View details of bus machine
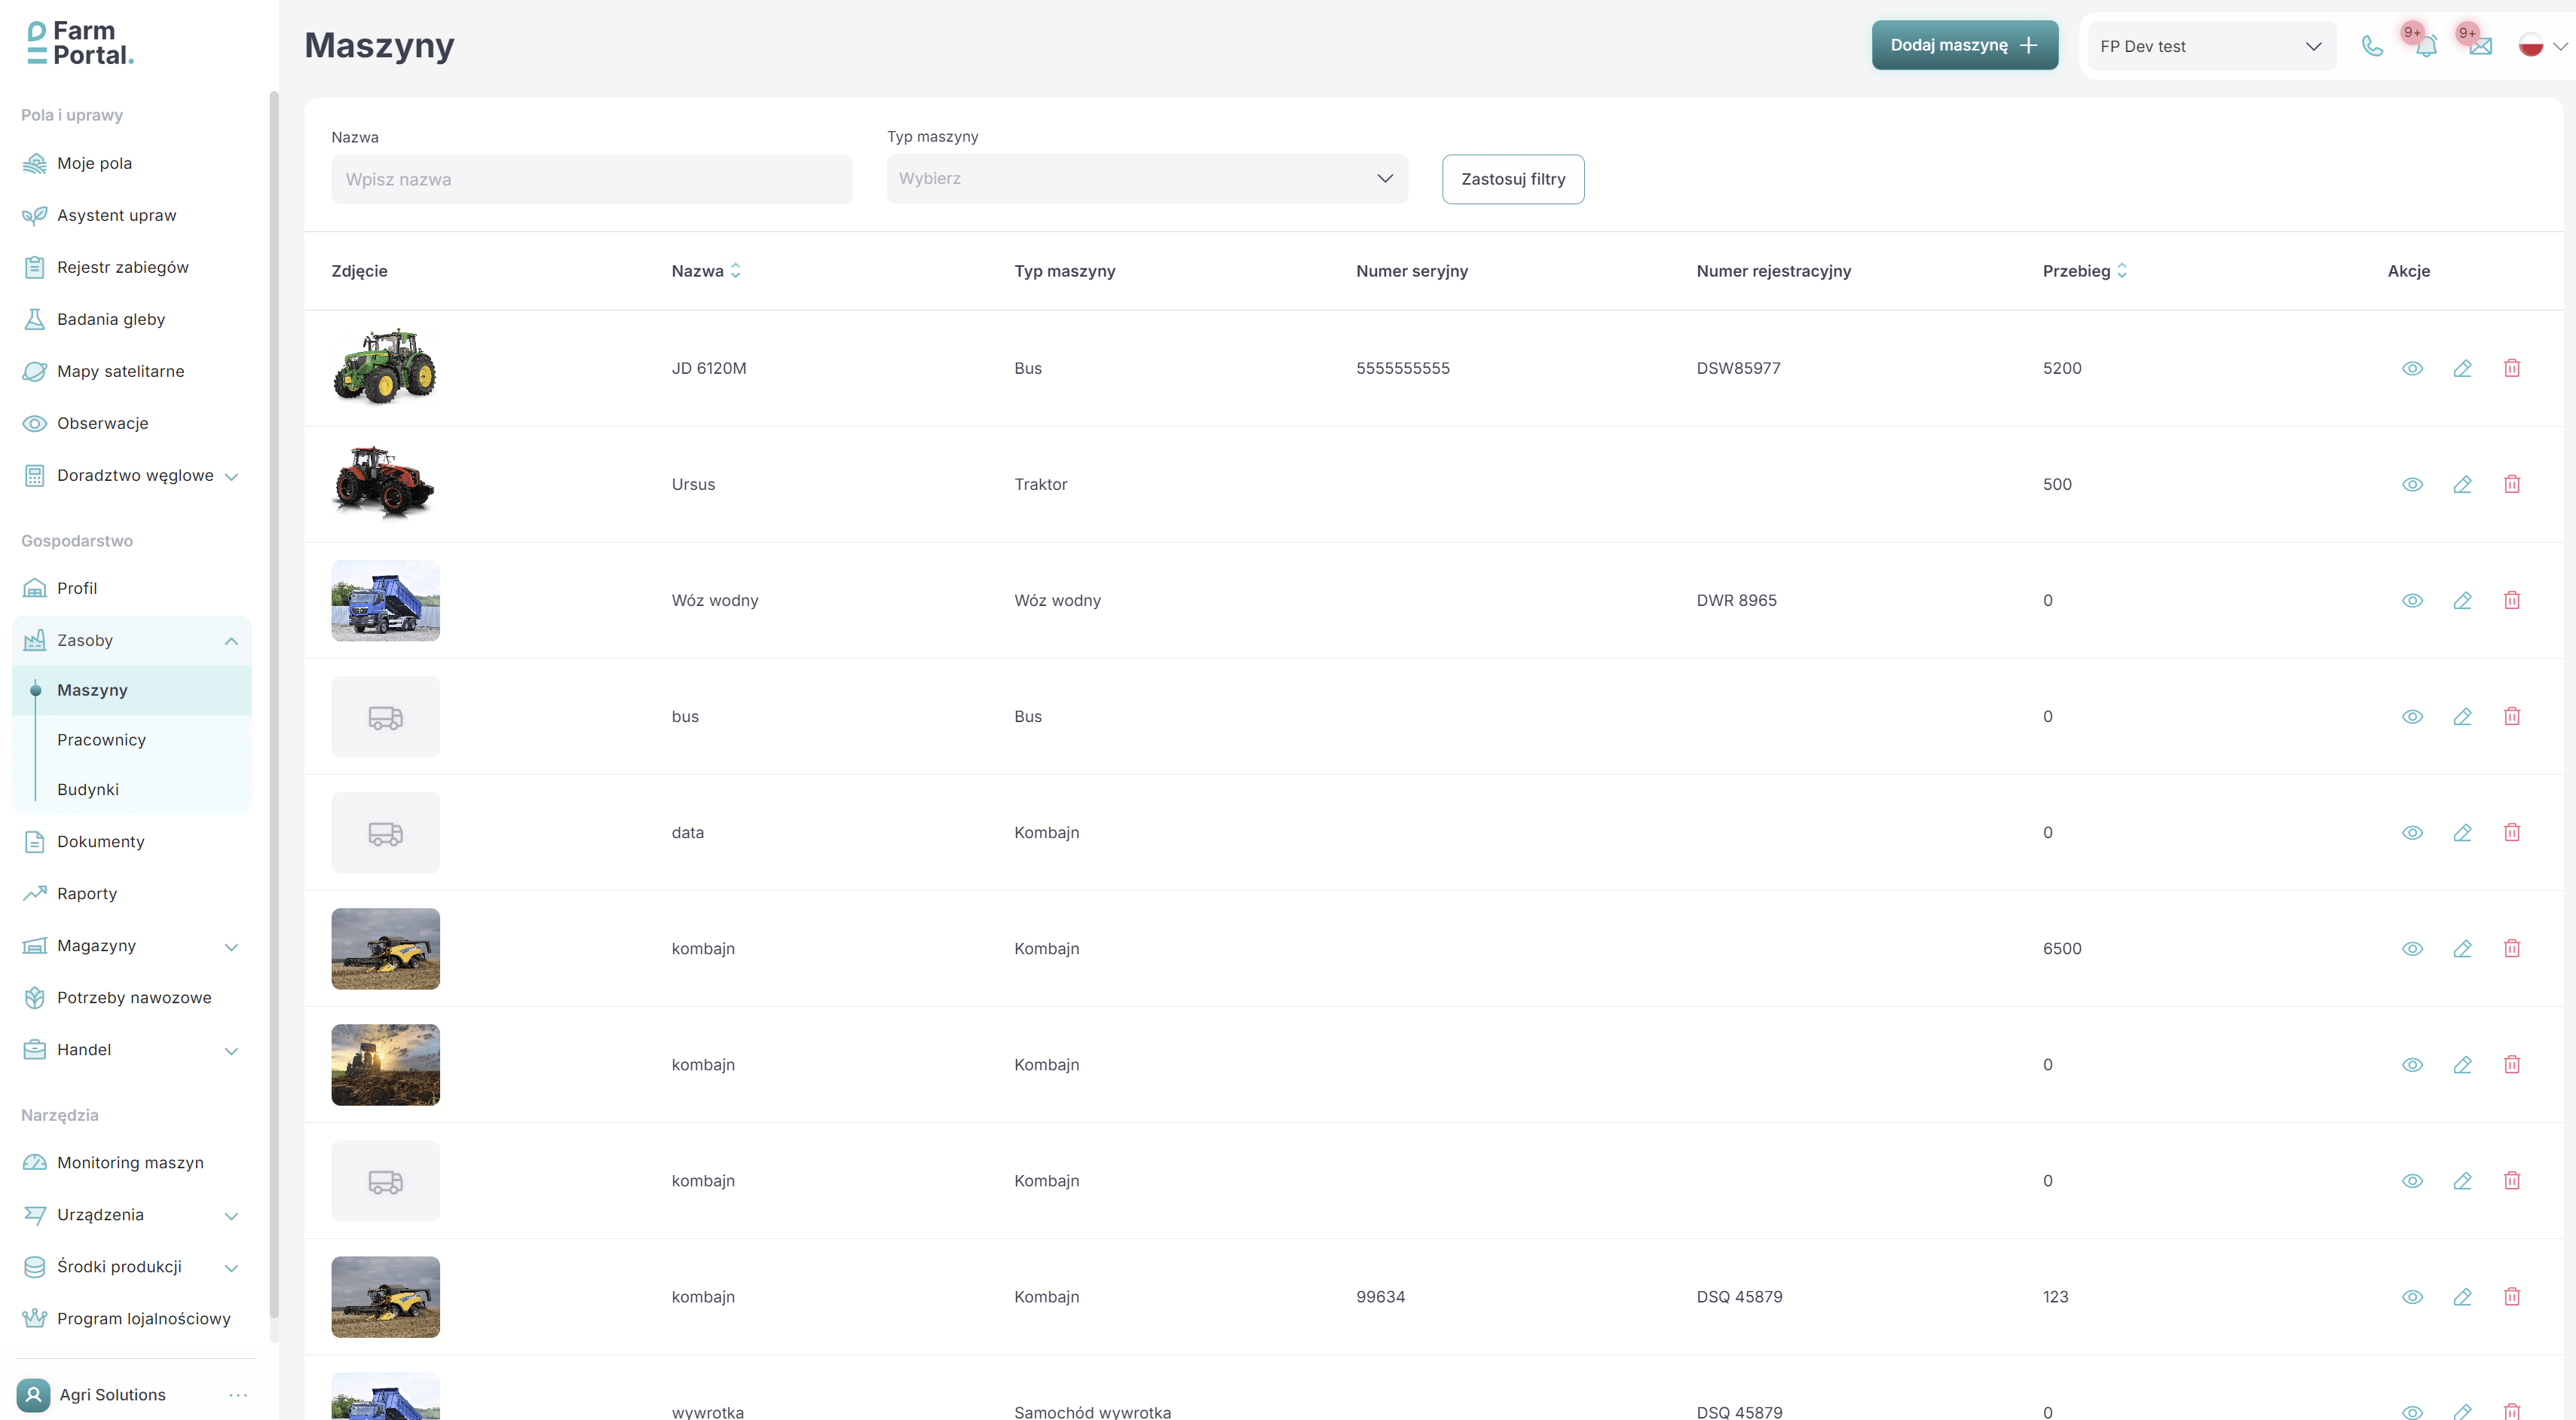This screenshot has width=2576, height=1420. tap(2412, 716)
